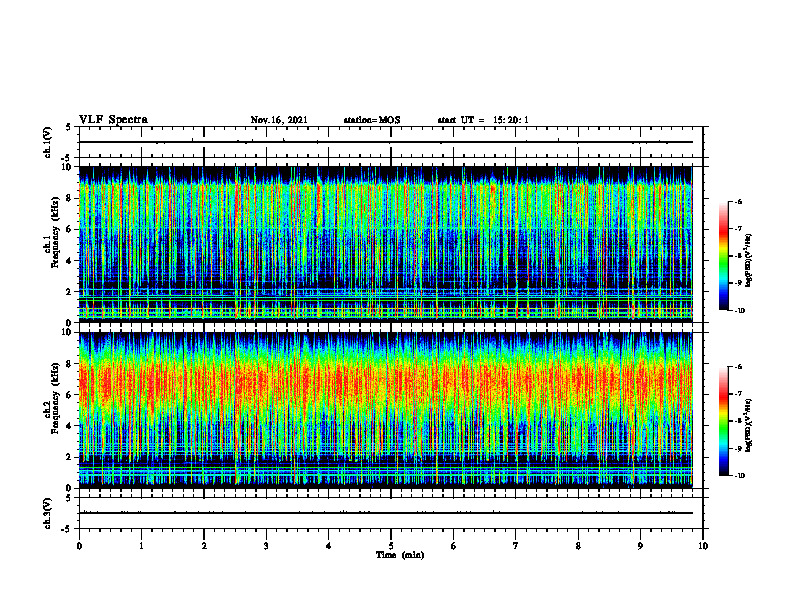Click the ch.2 colorbar 'log(PSD)' label
Screen dimensions: 792x612
749,426
